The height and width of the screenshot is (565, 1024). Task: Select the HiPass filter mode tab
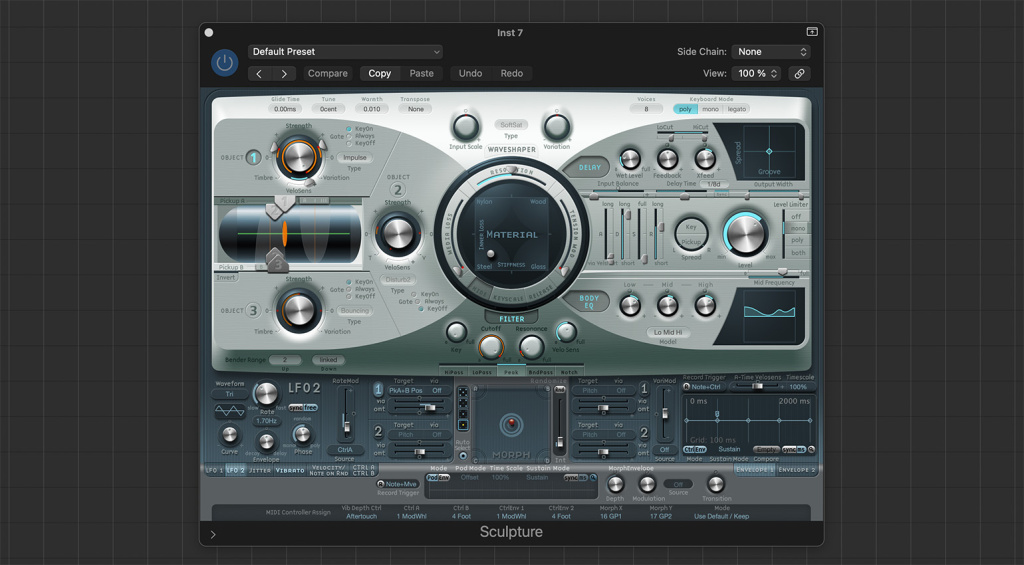click(x=454, y=372)
